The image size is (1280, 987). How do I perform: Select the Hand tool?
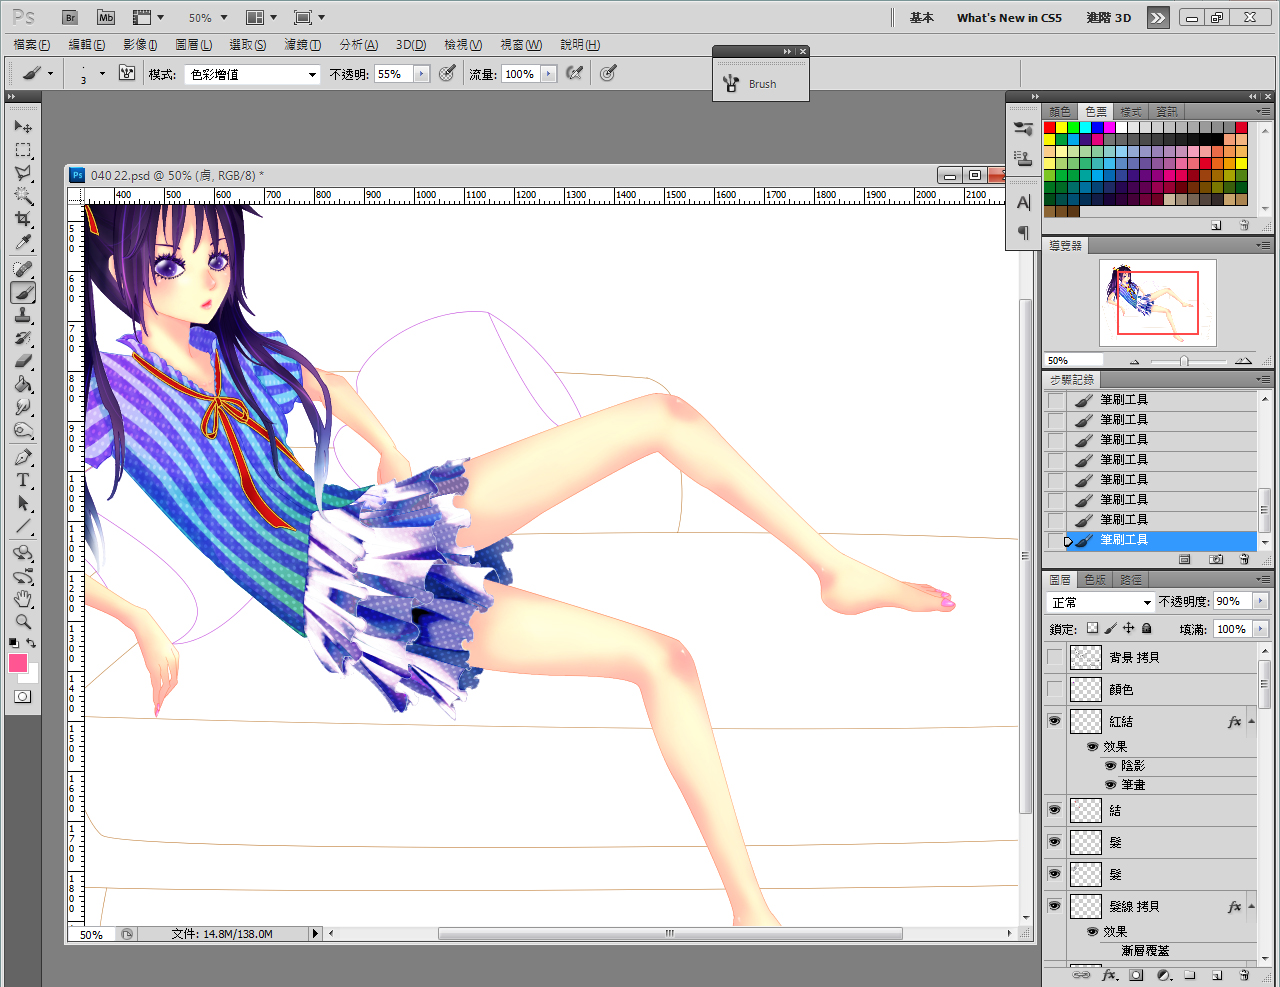(x=23, y=599)
